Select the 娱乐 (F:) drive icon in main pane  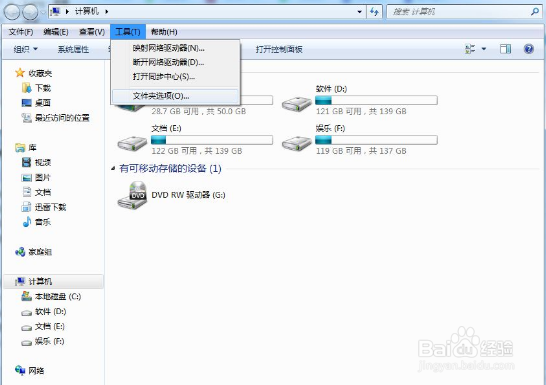click(x=297, y=143)
